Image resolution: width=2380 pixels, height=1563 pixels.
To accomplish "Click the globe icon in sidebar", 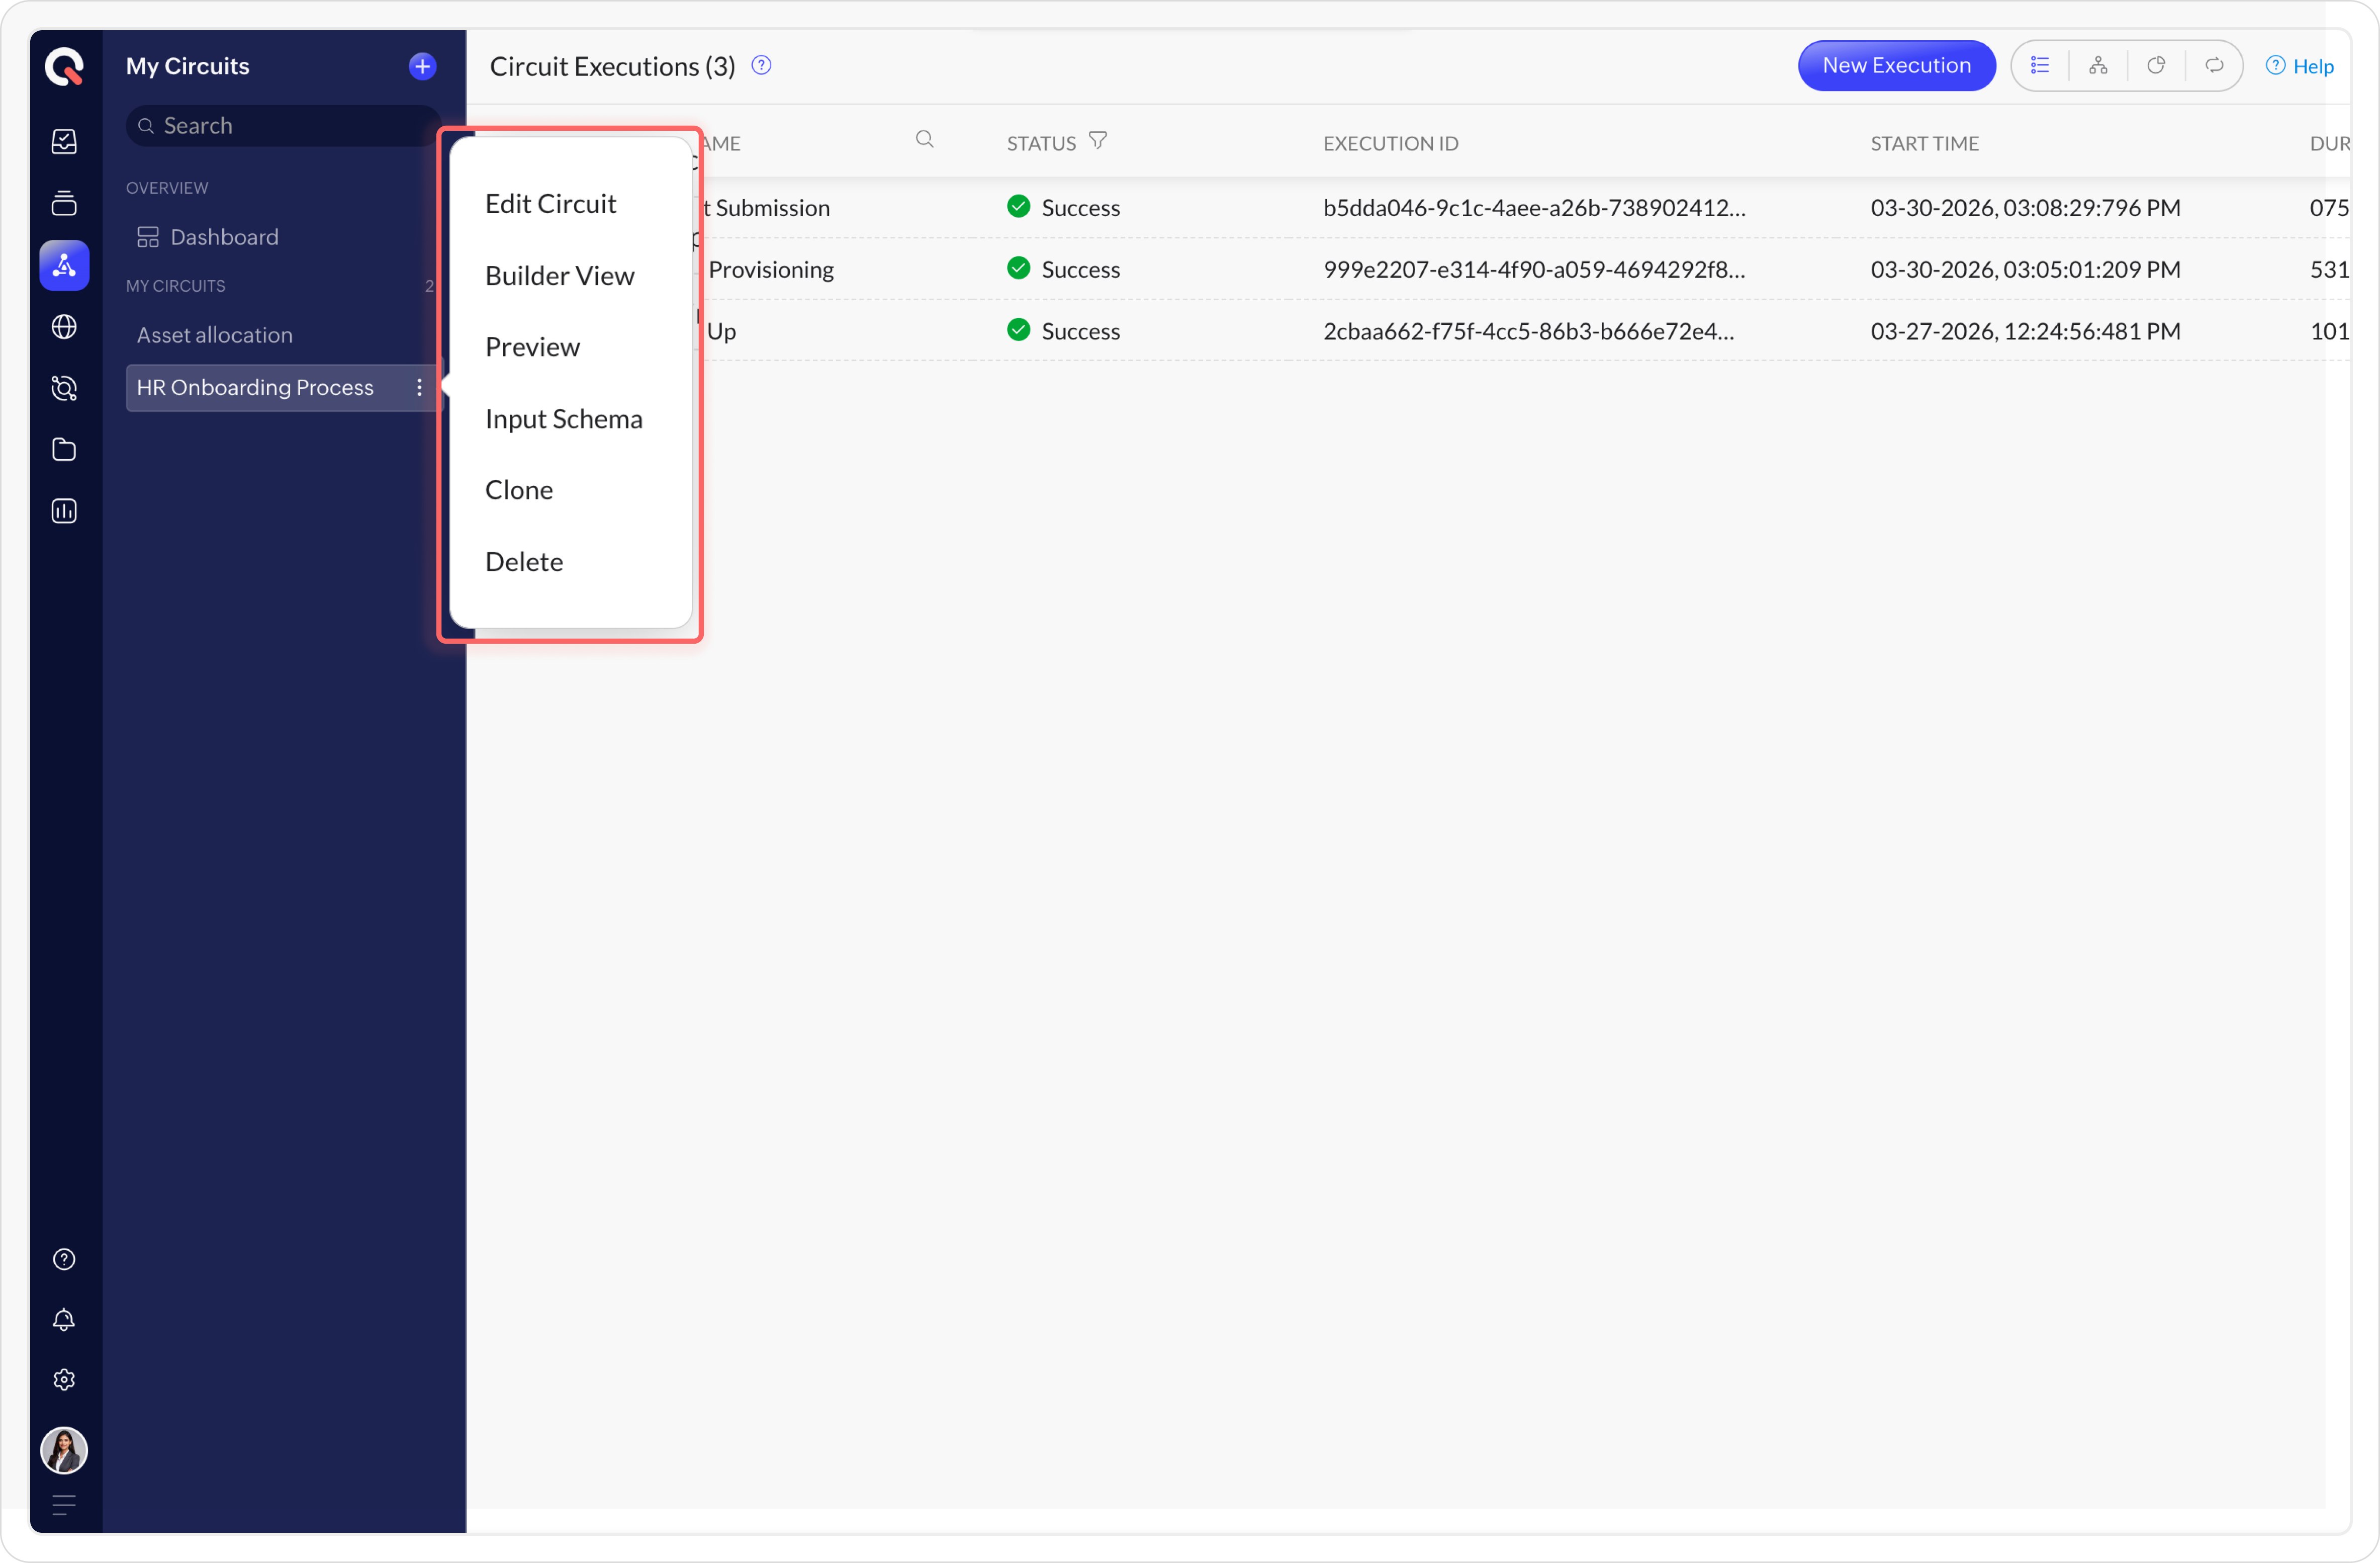I will click(x=64, y=327).
